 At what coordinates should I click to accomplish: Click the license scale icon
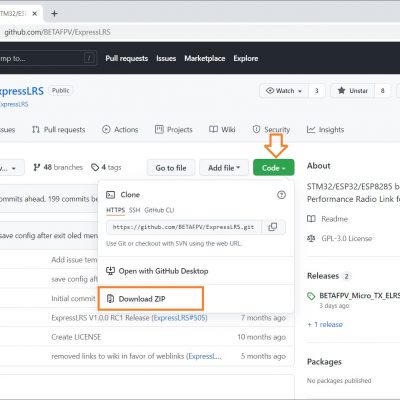[311, 239]
